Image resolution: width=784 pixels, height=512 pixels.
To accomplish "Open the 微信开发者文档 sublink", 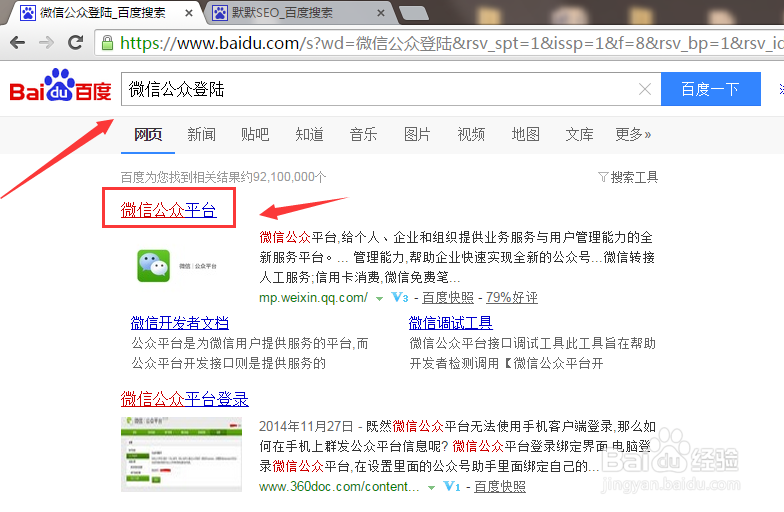I will (180, 323).
